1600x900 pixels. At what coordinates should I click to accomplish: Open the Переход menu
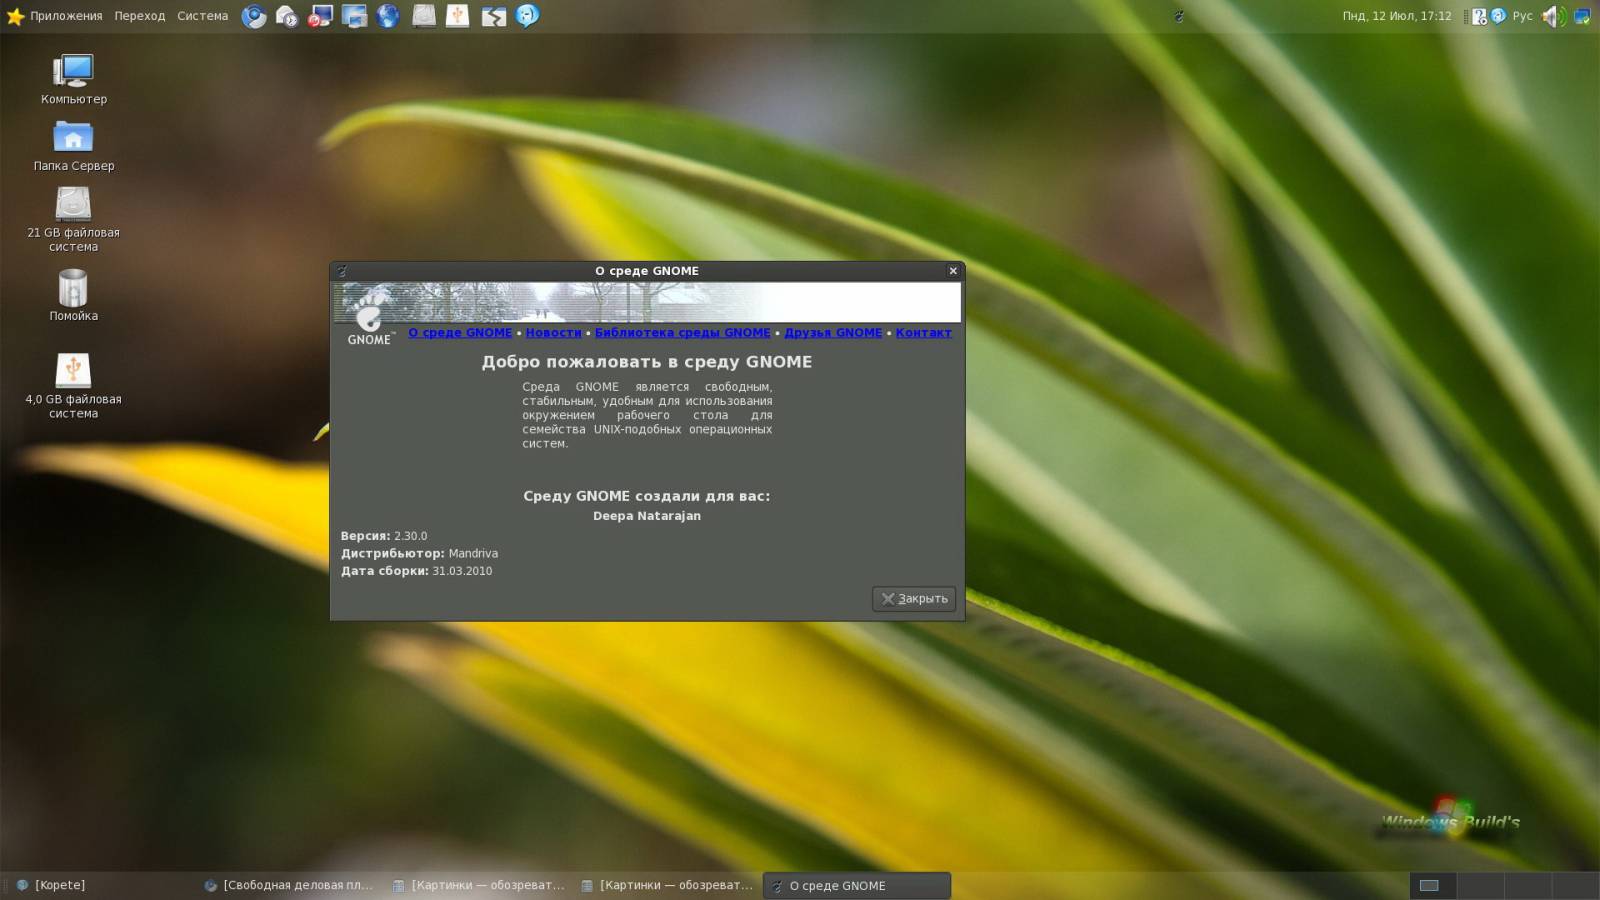pos(140,16)
